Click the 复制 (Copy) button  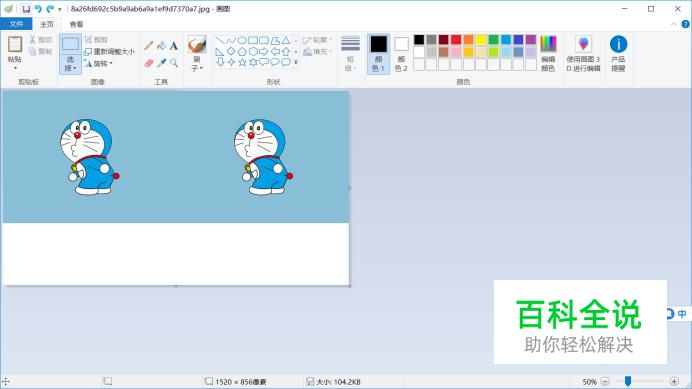tap(41, 52)
